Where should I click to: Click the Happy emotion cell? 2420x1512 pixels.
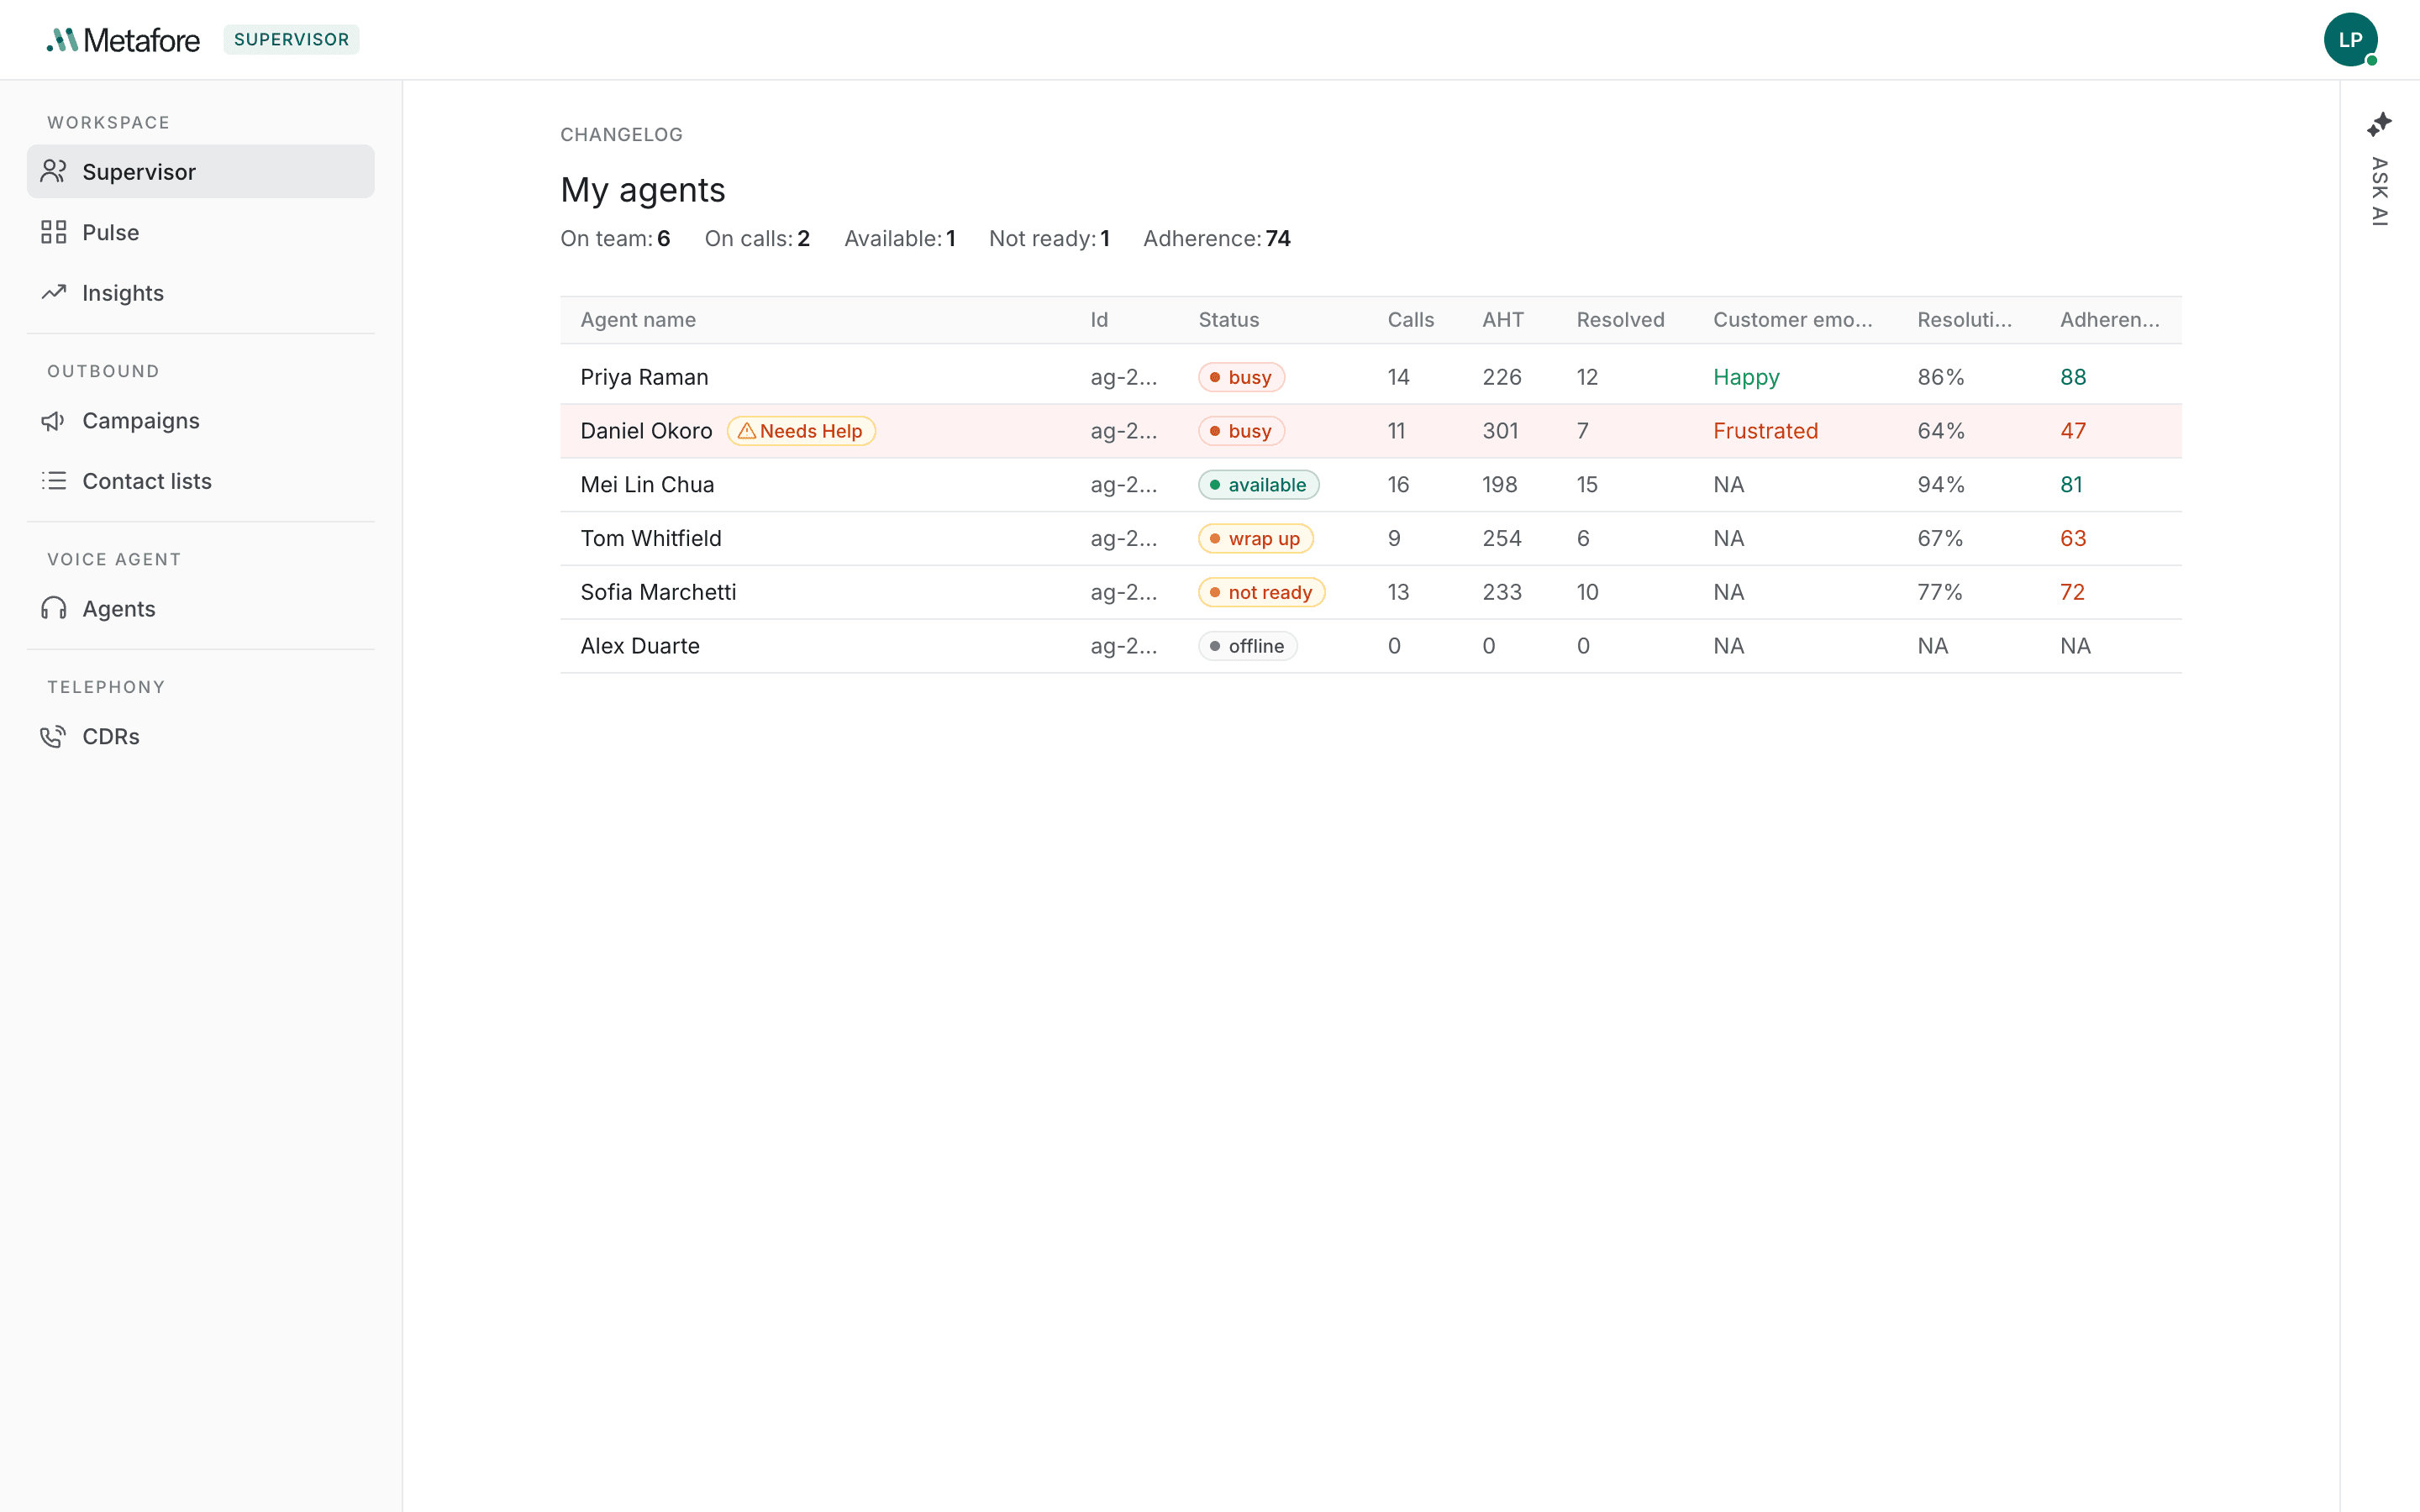pyautogui.click(x=1746, y=378)
